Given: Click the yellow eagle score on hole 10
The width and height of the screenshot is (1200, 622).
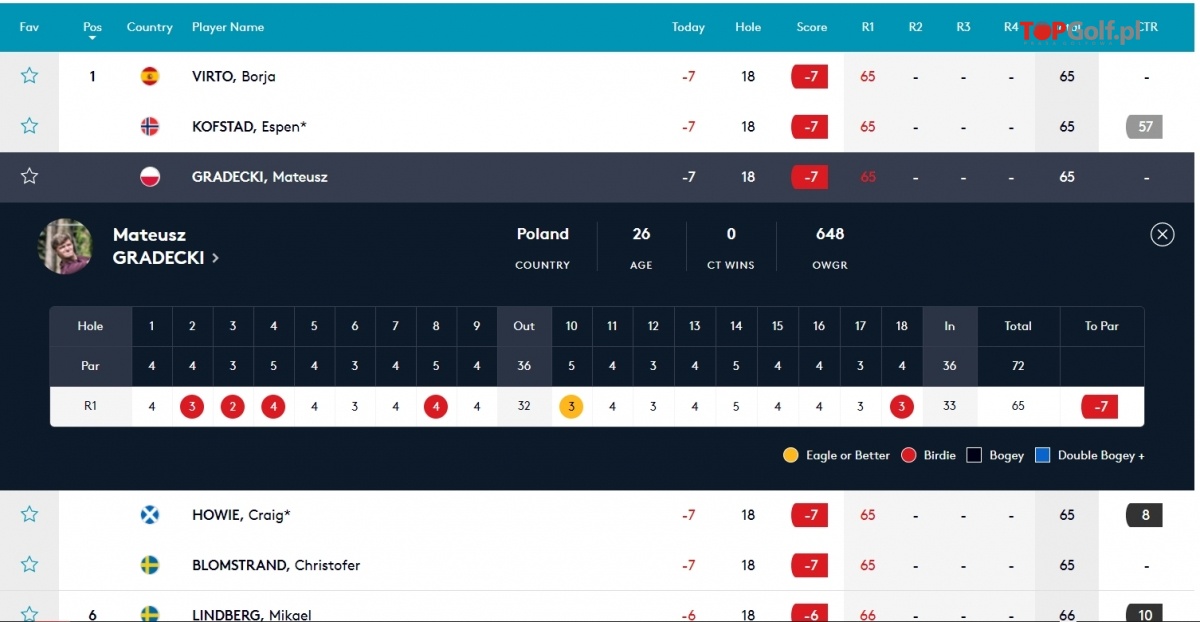Looking at the screenshot, I should coord(571,407).
